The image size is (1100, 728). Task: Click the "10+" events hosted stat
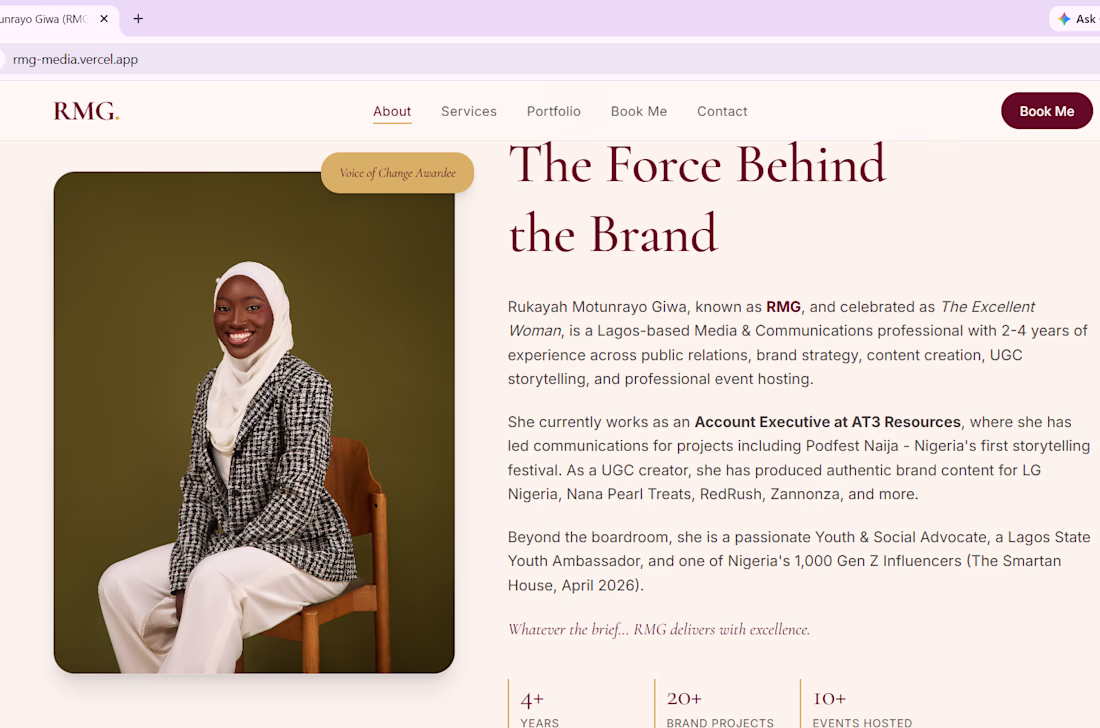coord(829,699)
